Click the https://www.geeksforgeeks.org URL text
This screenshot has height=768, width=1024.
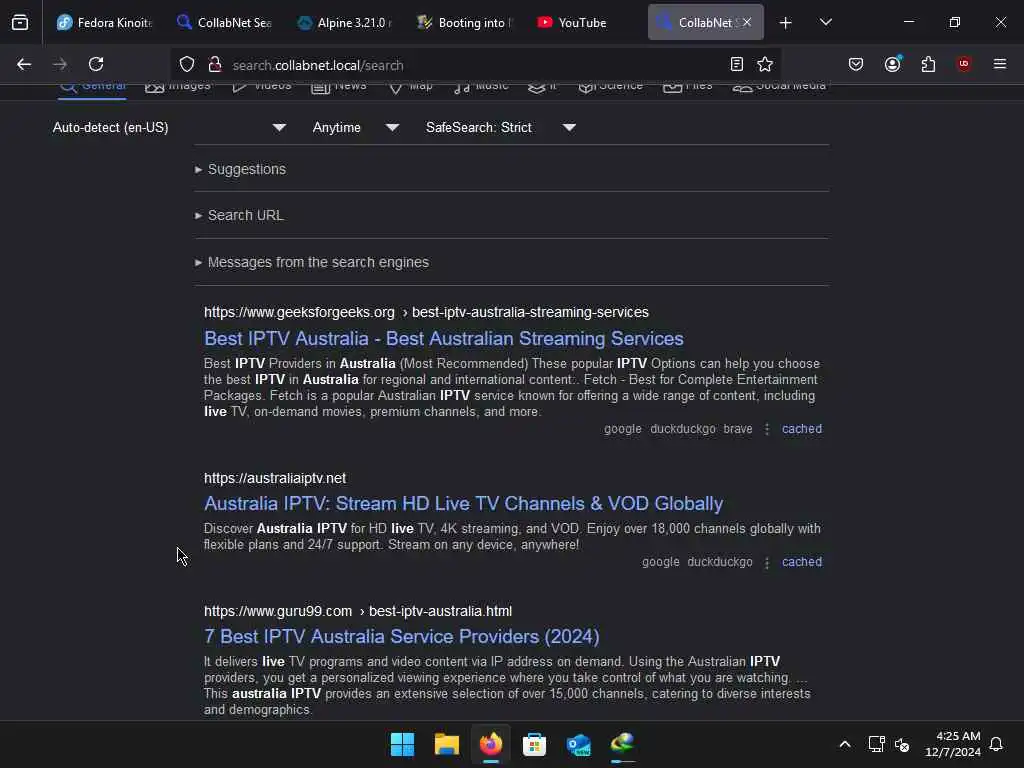click(x=299, y=312)
